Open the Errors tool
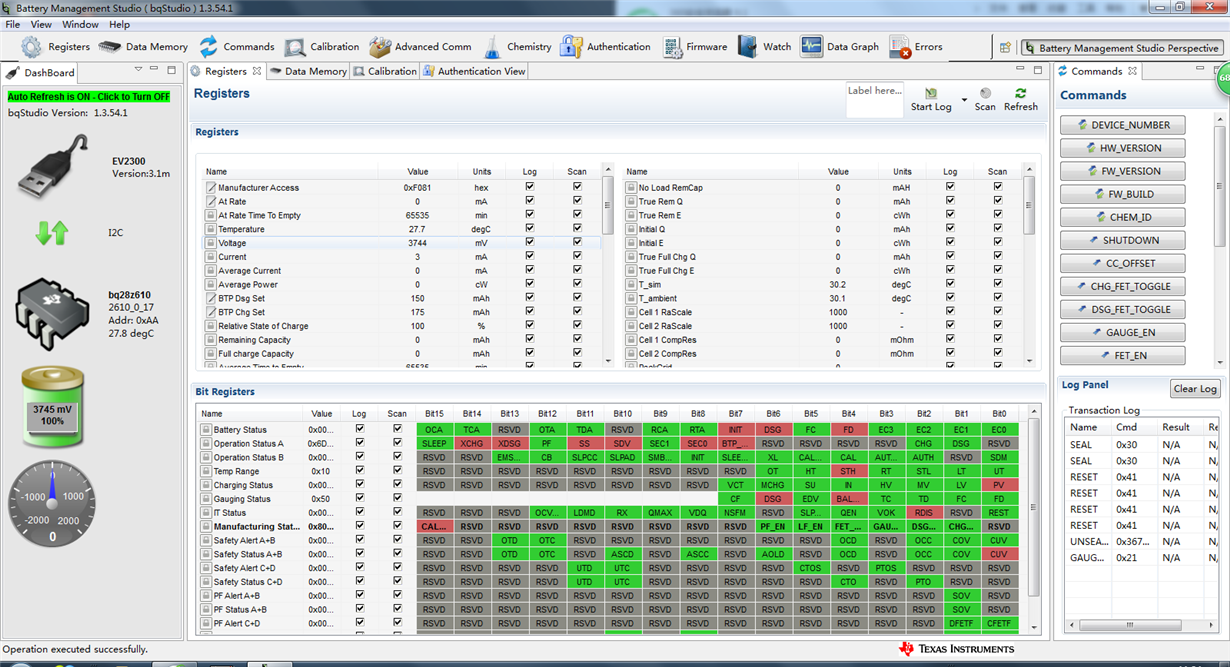This screenshot has width=1230, height=667. (x=915, y=47)
